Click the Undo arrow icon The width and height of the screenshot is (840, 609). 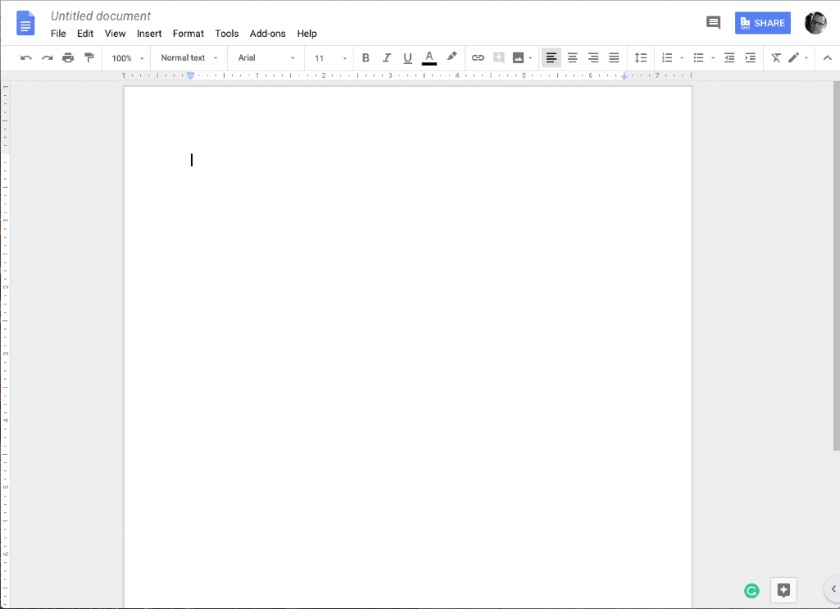click(x=26, y=58)
